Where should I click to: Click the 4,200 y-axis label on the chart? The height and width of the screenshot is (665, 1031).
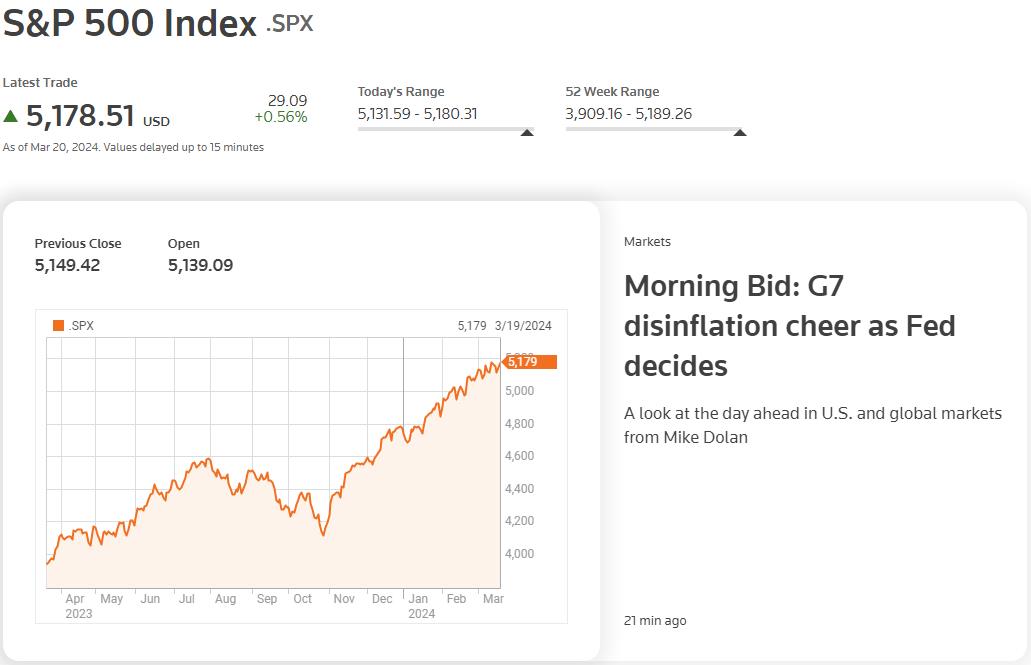click(x=519, y=521)
